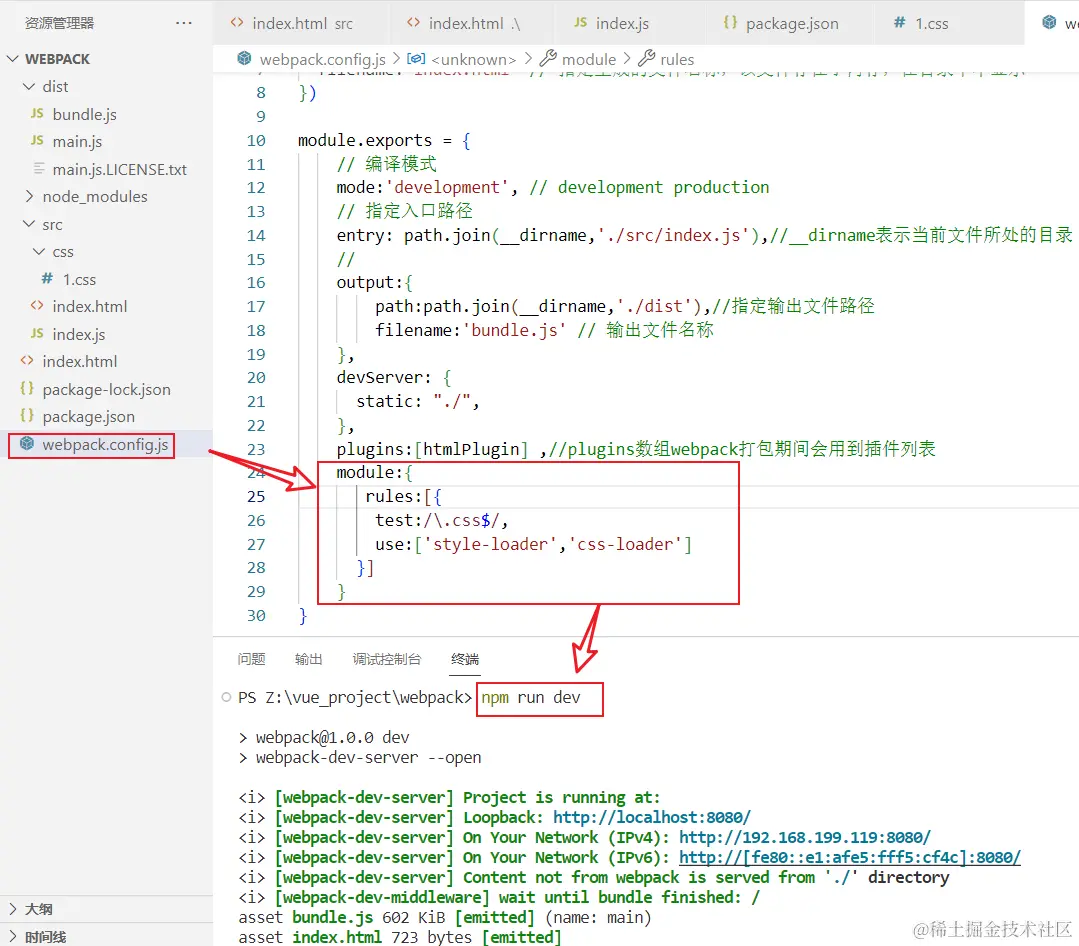Click webpack.config.js breadcrumb
This screenshot has height=946, width=1079.
322,60
